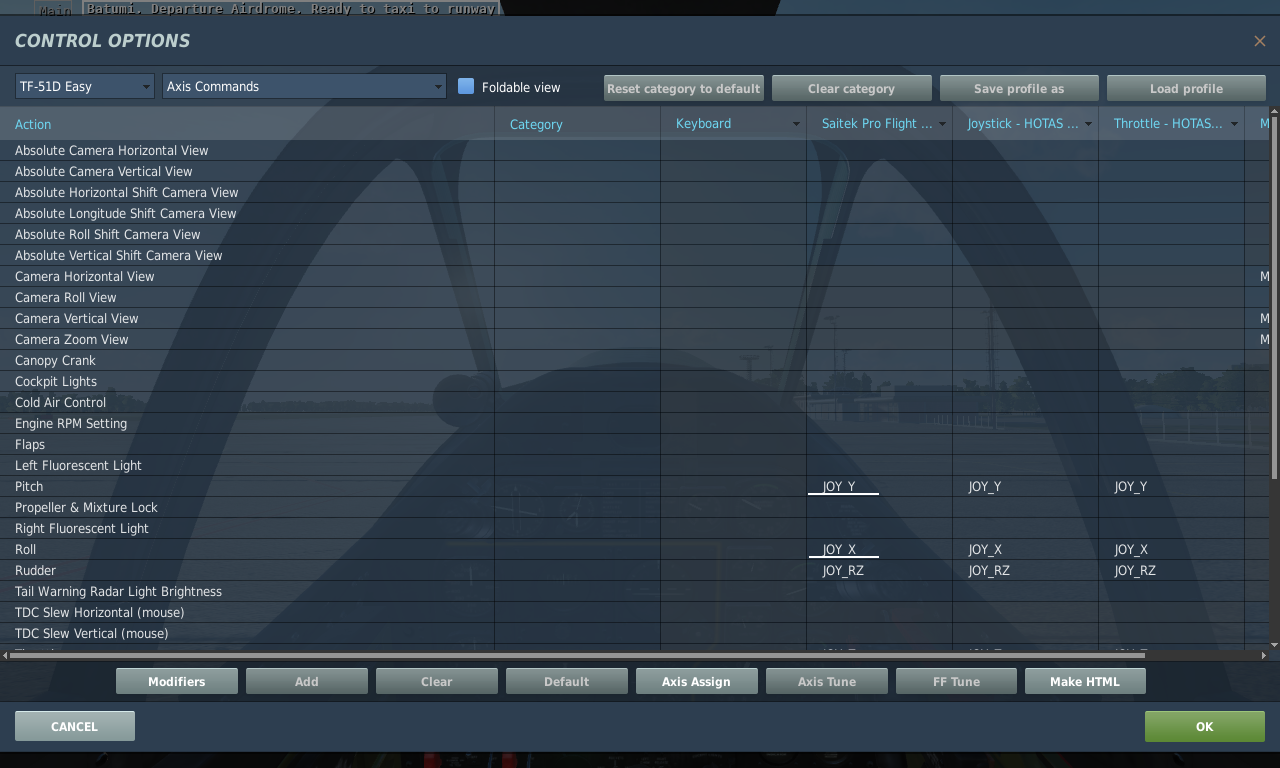Select Joystick HOTAS JOY_Y cell in Pitch row
Screen dimensions: 1280x768
click(x=1025, y=486)
